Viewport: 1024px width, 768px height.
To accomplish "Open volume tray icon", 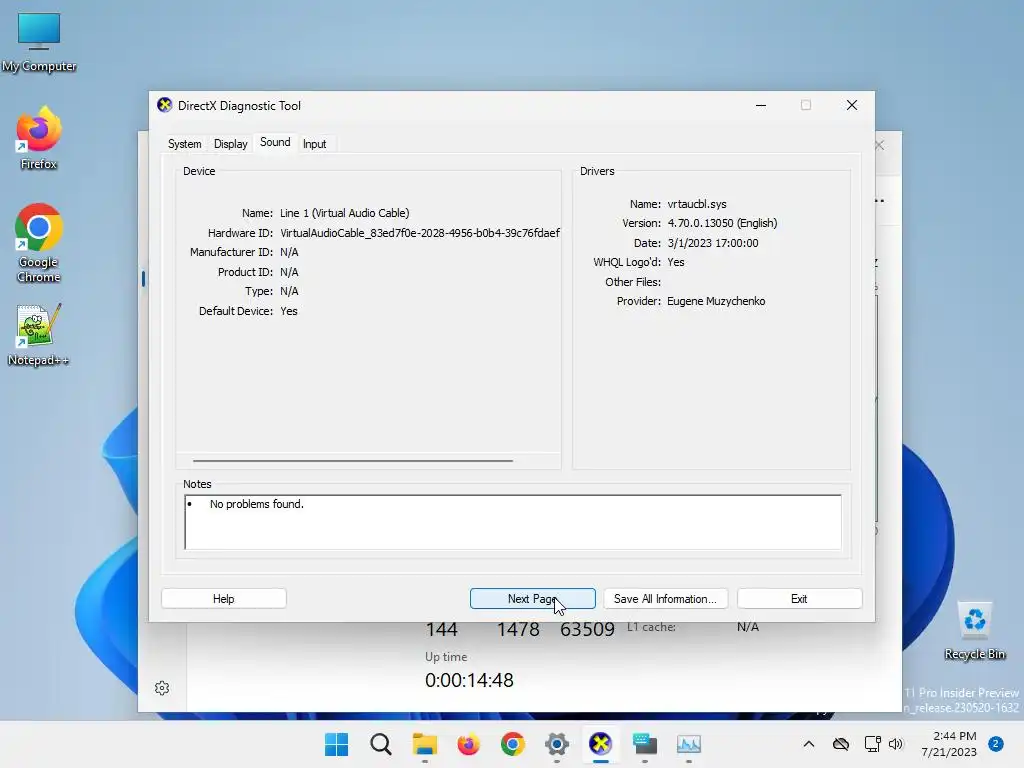I will (896, 744).
